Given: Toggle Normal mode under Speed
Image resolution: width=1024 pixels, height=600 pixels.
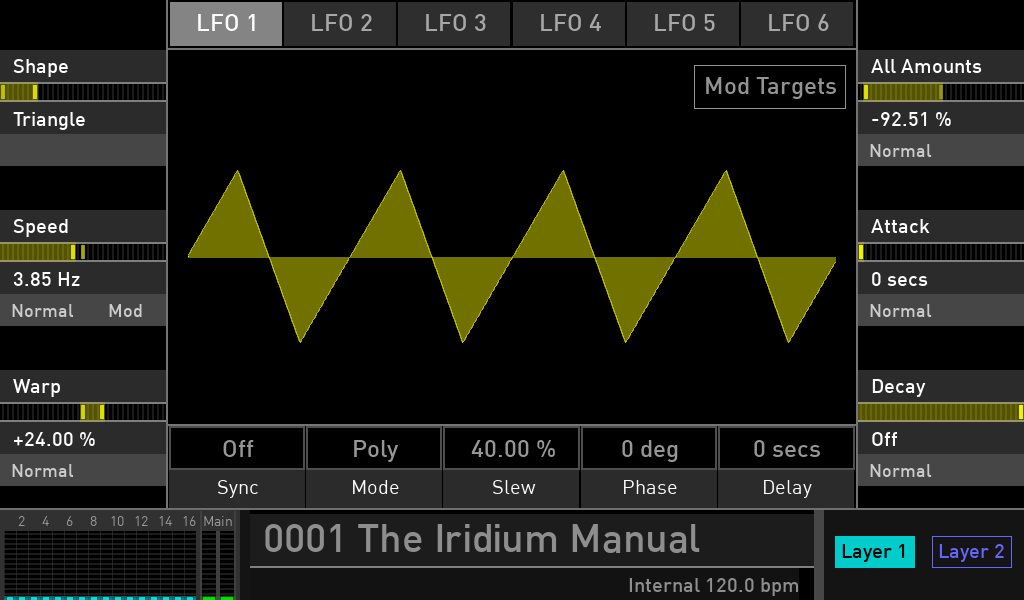Looking at the screenshot, I should coord(43,311).
